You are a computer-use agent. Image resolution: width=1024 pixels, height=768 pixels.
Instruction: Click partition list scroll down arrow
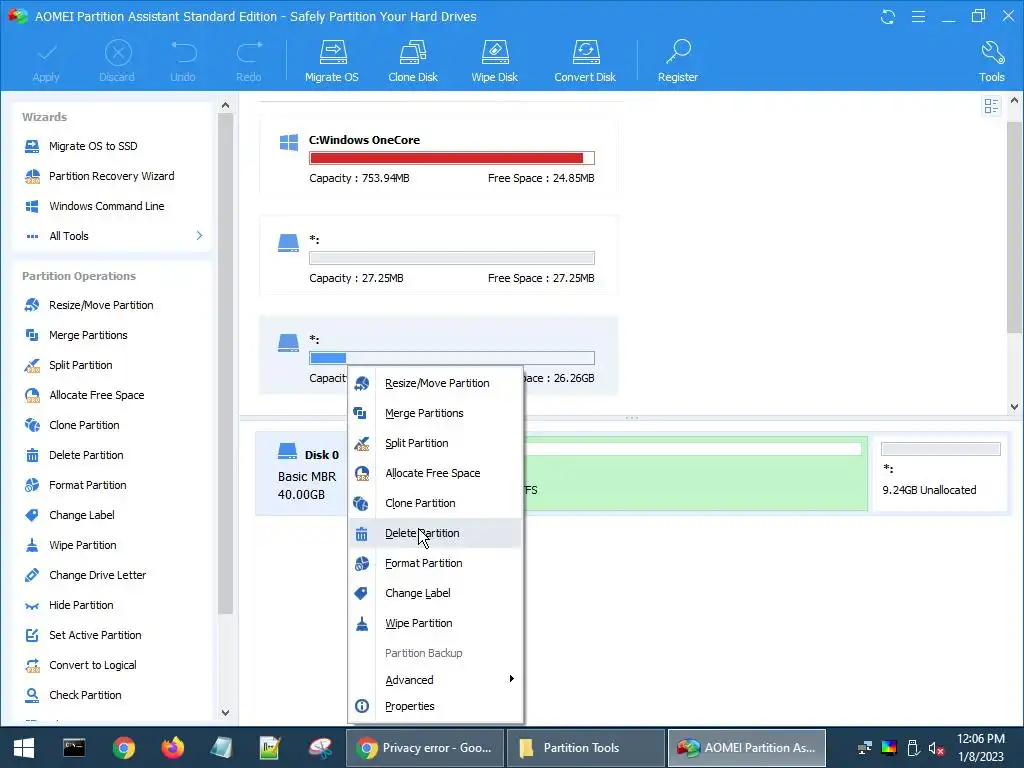pos(1014,406)
